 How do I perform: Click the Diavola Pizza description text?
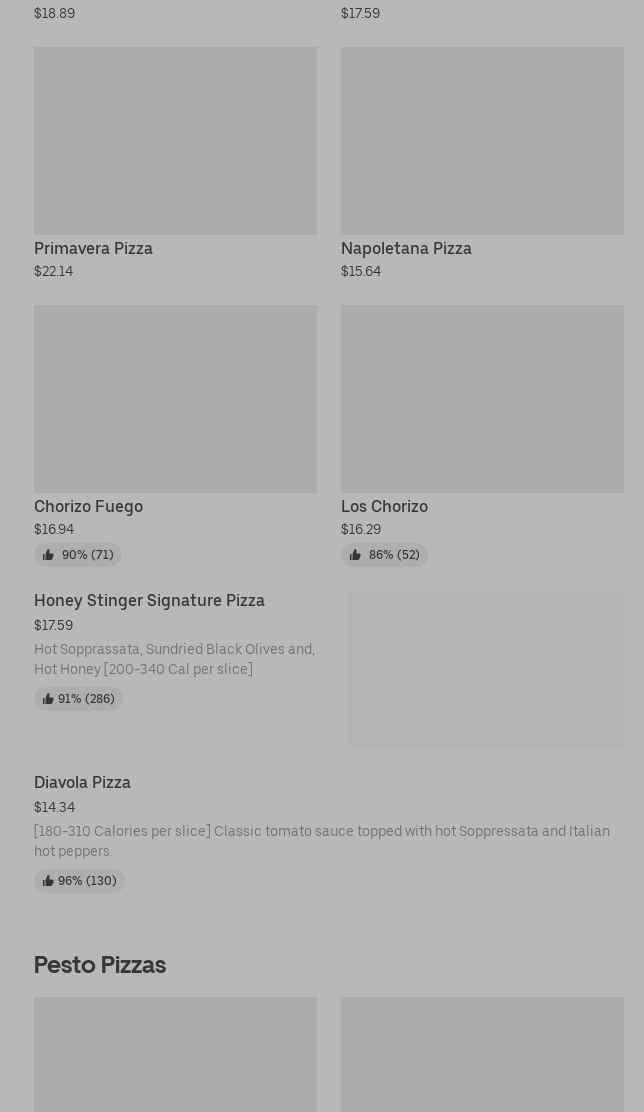[x=321, y=841]
